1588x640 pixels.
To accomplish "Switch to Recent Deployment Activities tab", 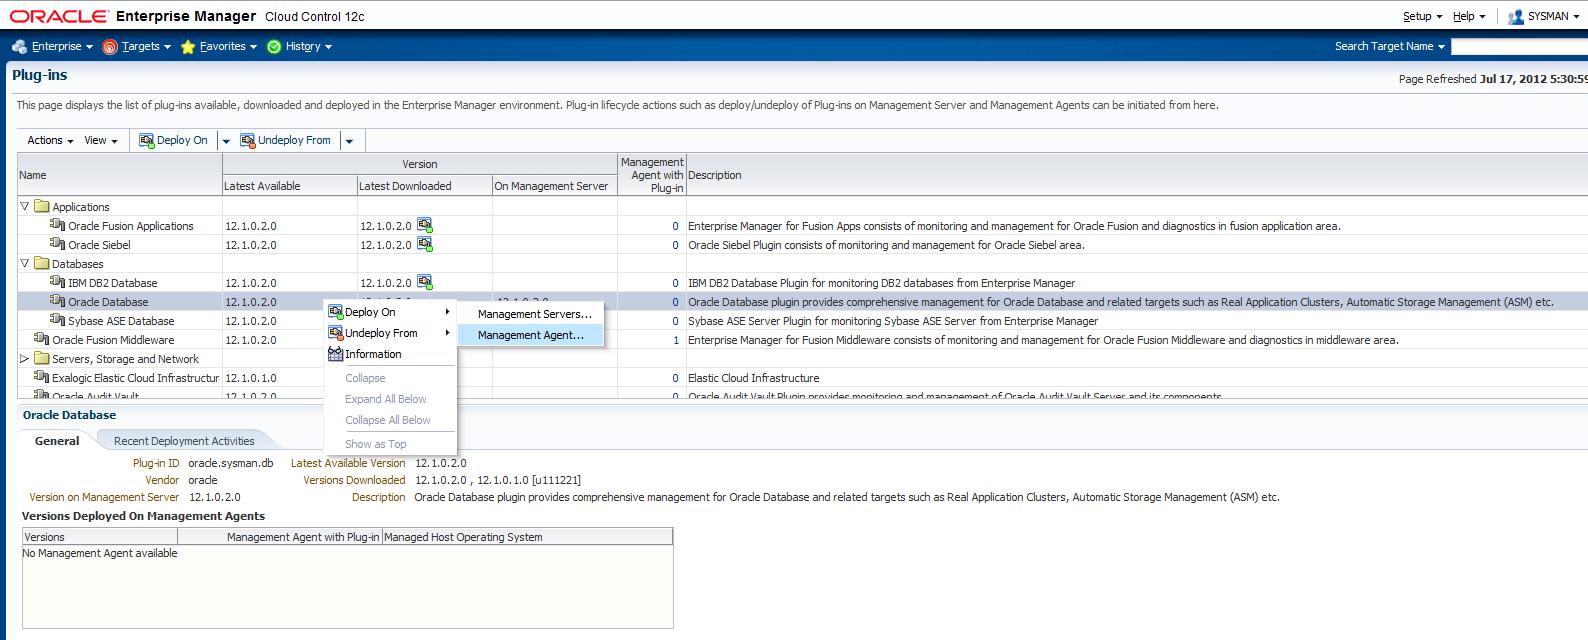I will pyautogui.click(x=184, y=441).
